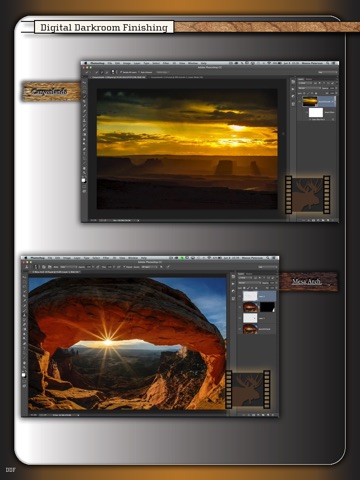Open the top collapsed panel icon in Mesa Arch dock
The height and width of the screenshot is (480, 360).
pos(233,276)
